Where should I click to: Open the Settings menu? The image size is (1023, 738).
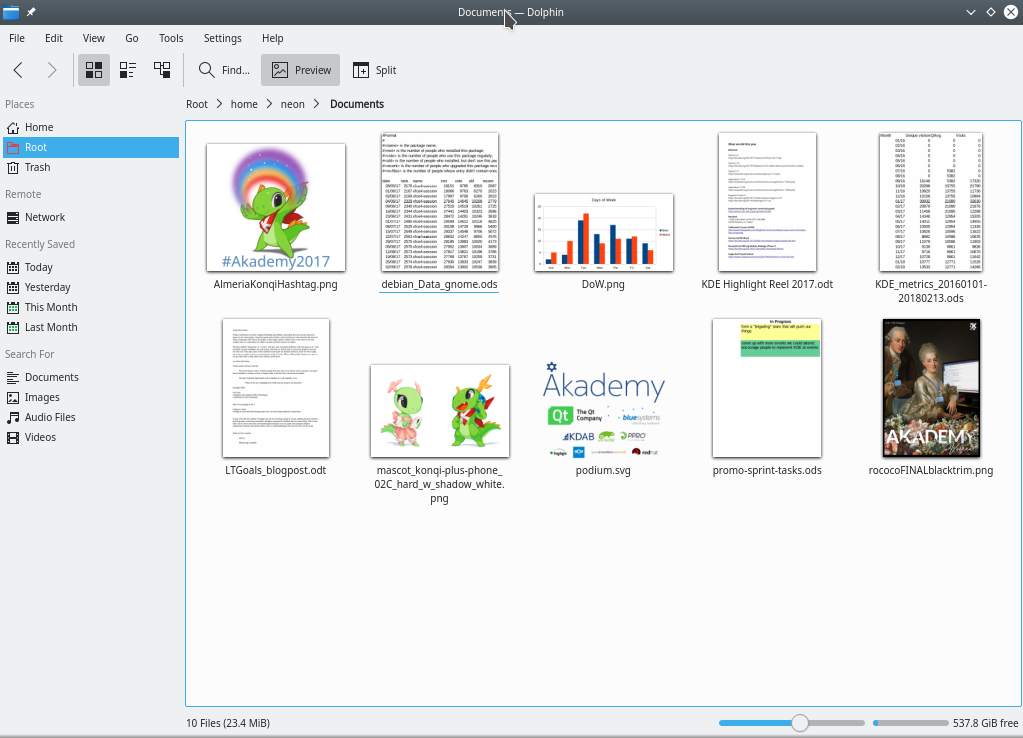(222, 38)
